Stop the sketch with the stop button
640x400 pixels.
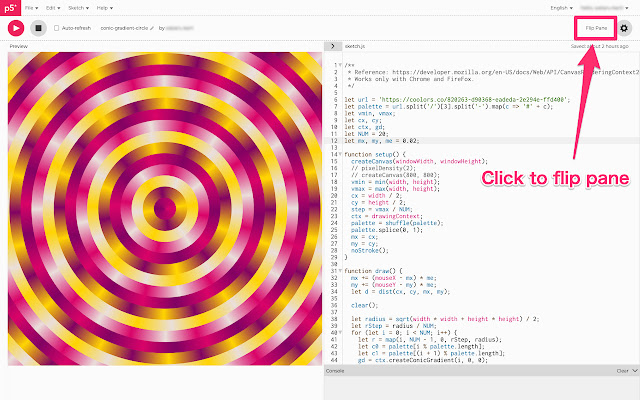point(38,28)
